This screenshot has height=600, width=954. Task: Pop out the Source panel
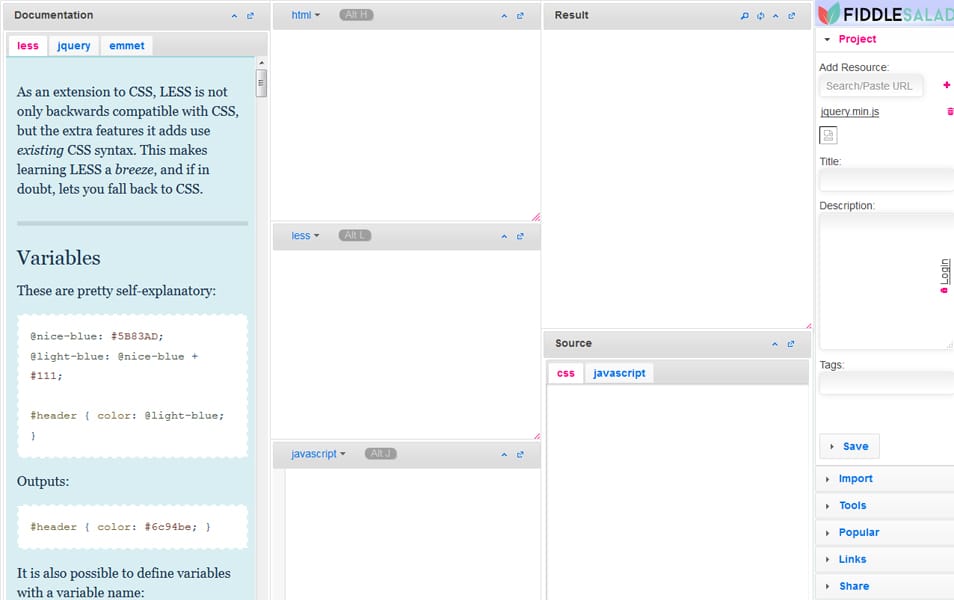[791, 344]
